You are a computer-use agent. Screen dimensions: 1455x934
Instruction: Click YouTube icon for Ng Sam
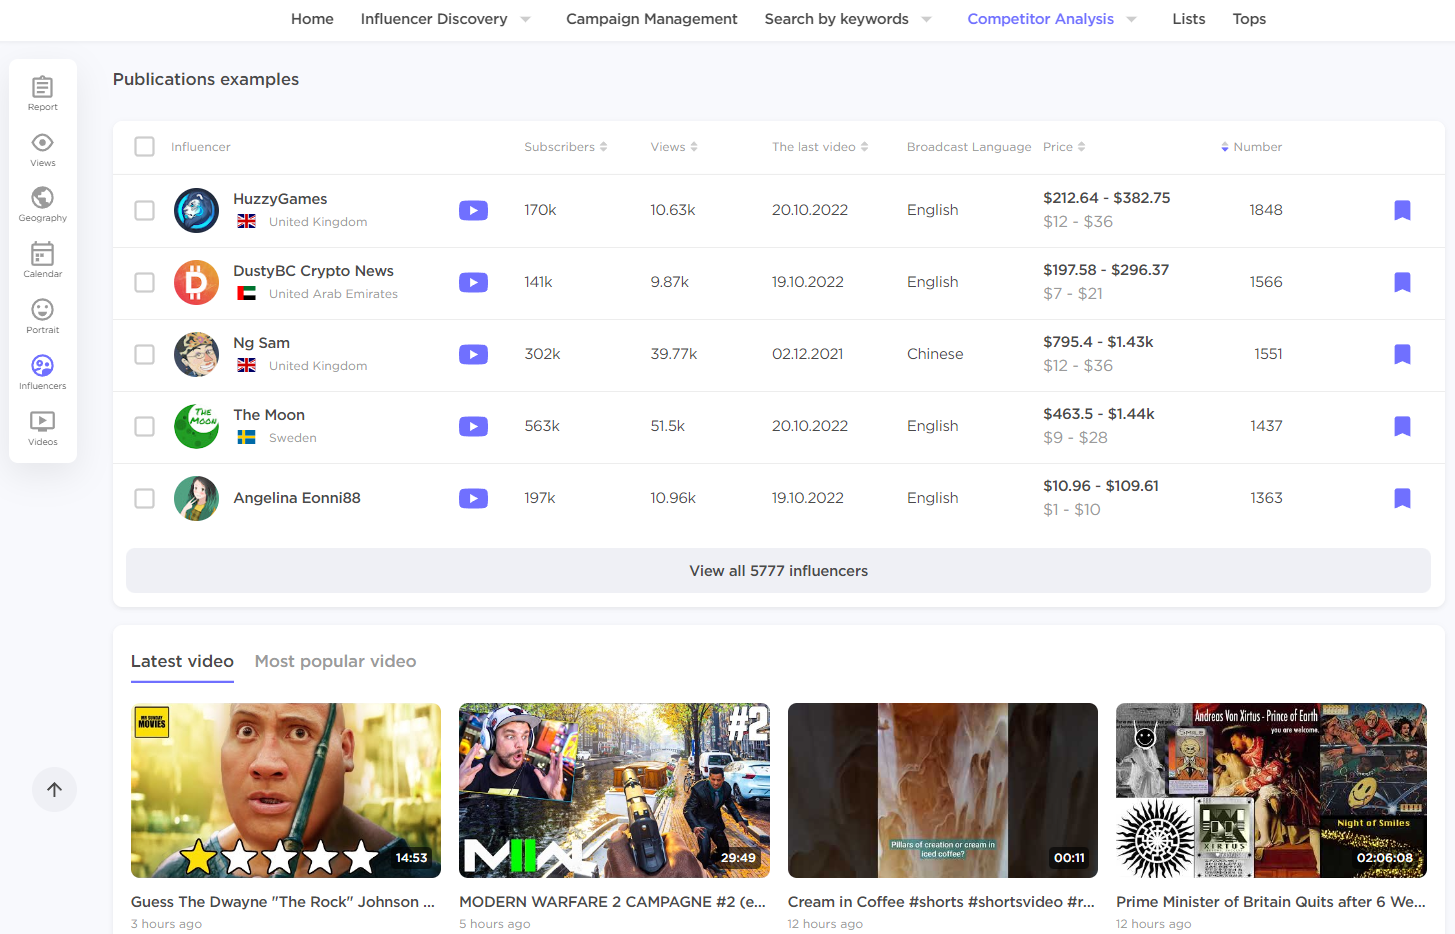(x=473, y=354)
